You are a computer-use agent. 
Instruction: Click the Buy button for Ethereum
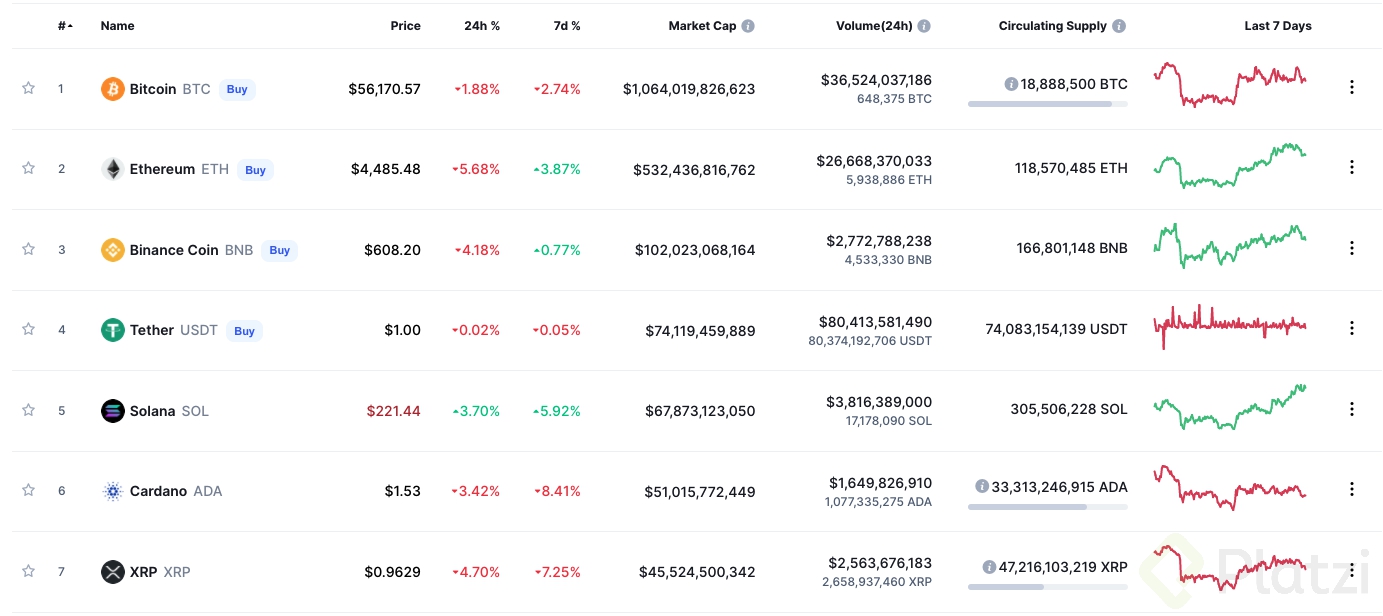256,170
